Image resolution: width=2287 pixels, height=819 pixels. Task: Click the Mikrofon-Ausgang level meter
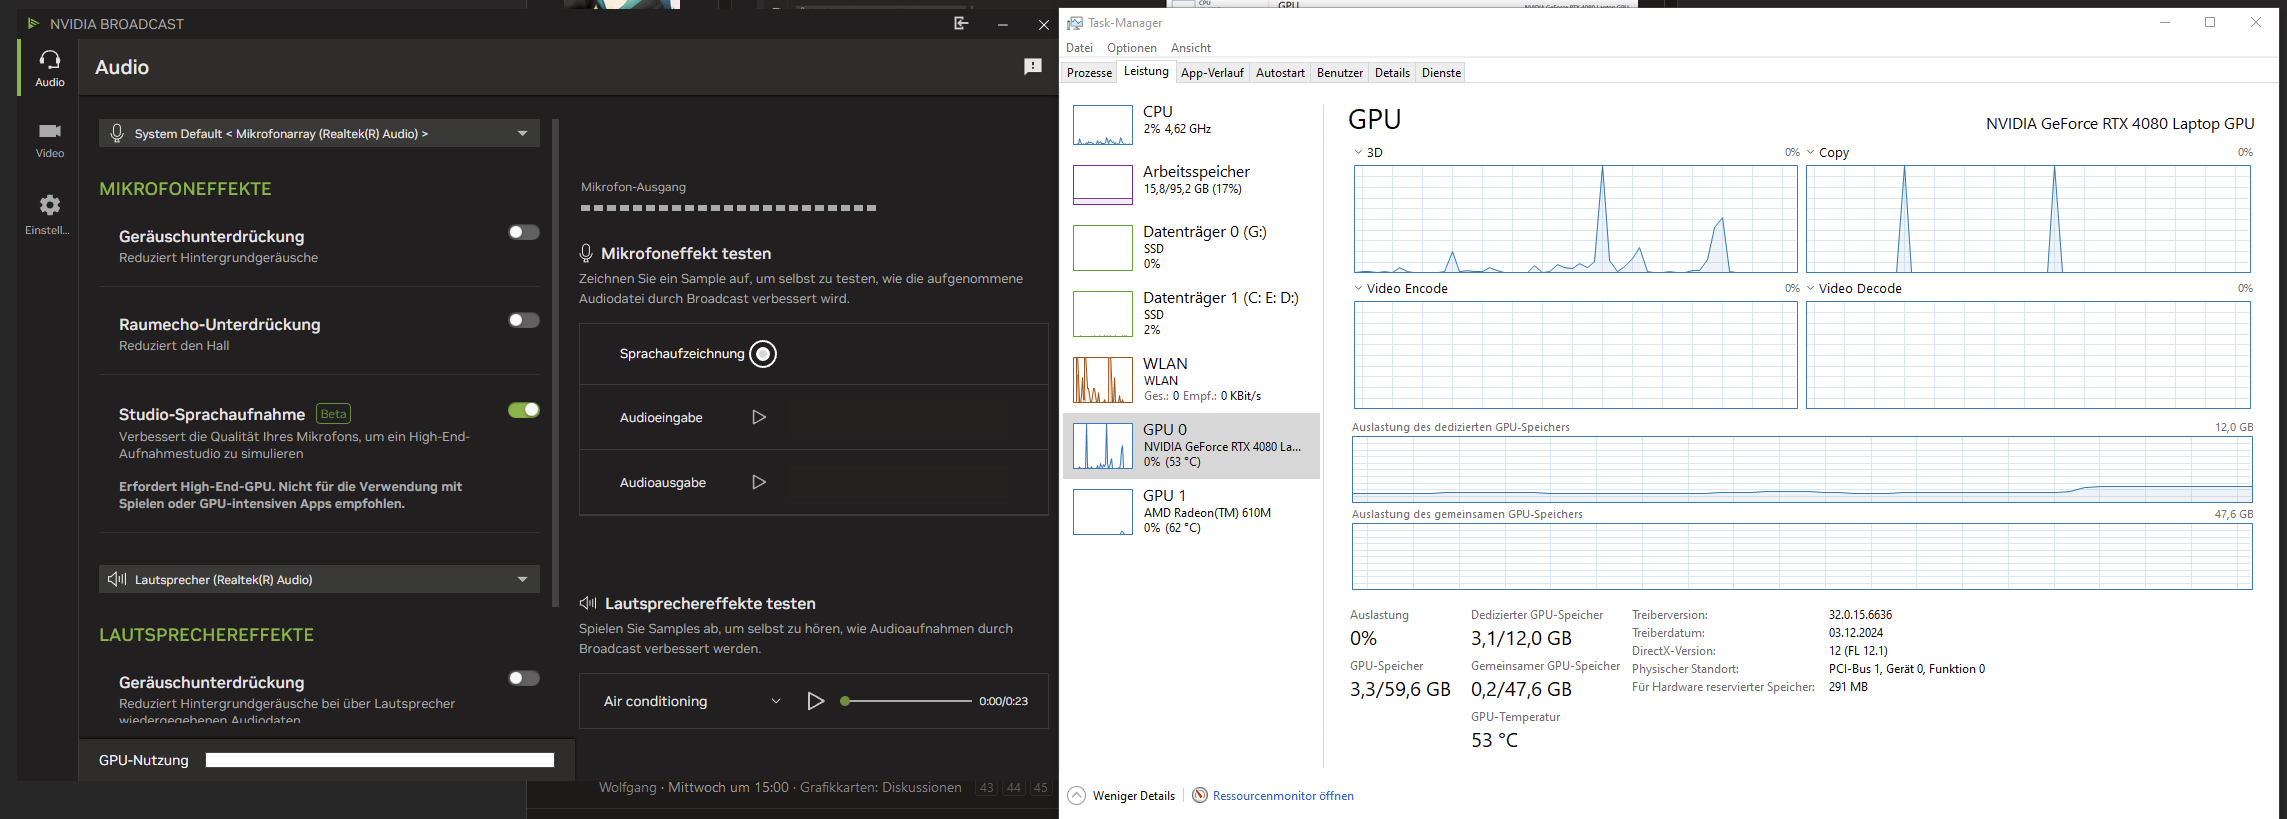click(729, 208)
